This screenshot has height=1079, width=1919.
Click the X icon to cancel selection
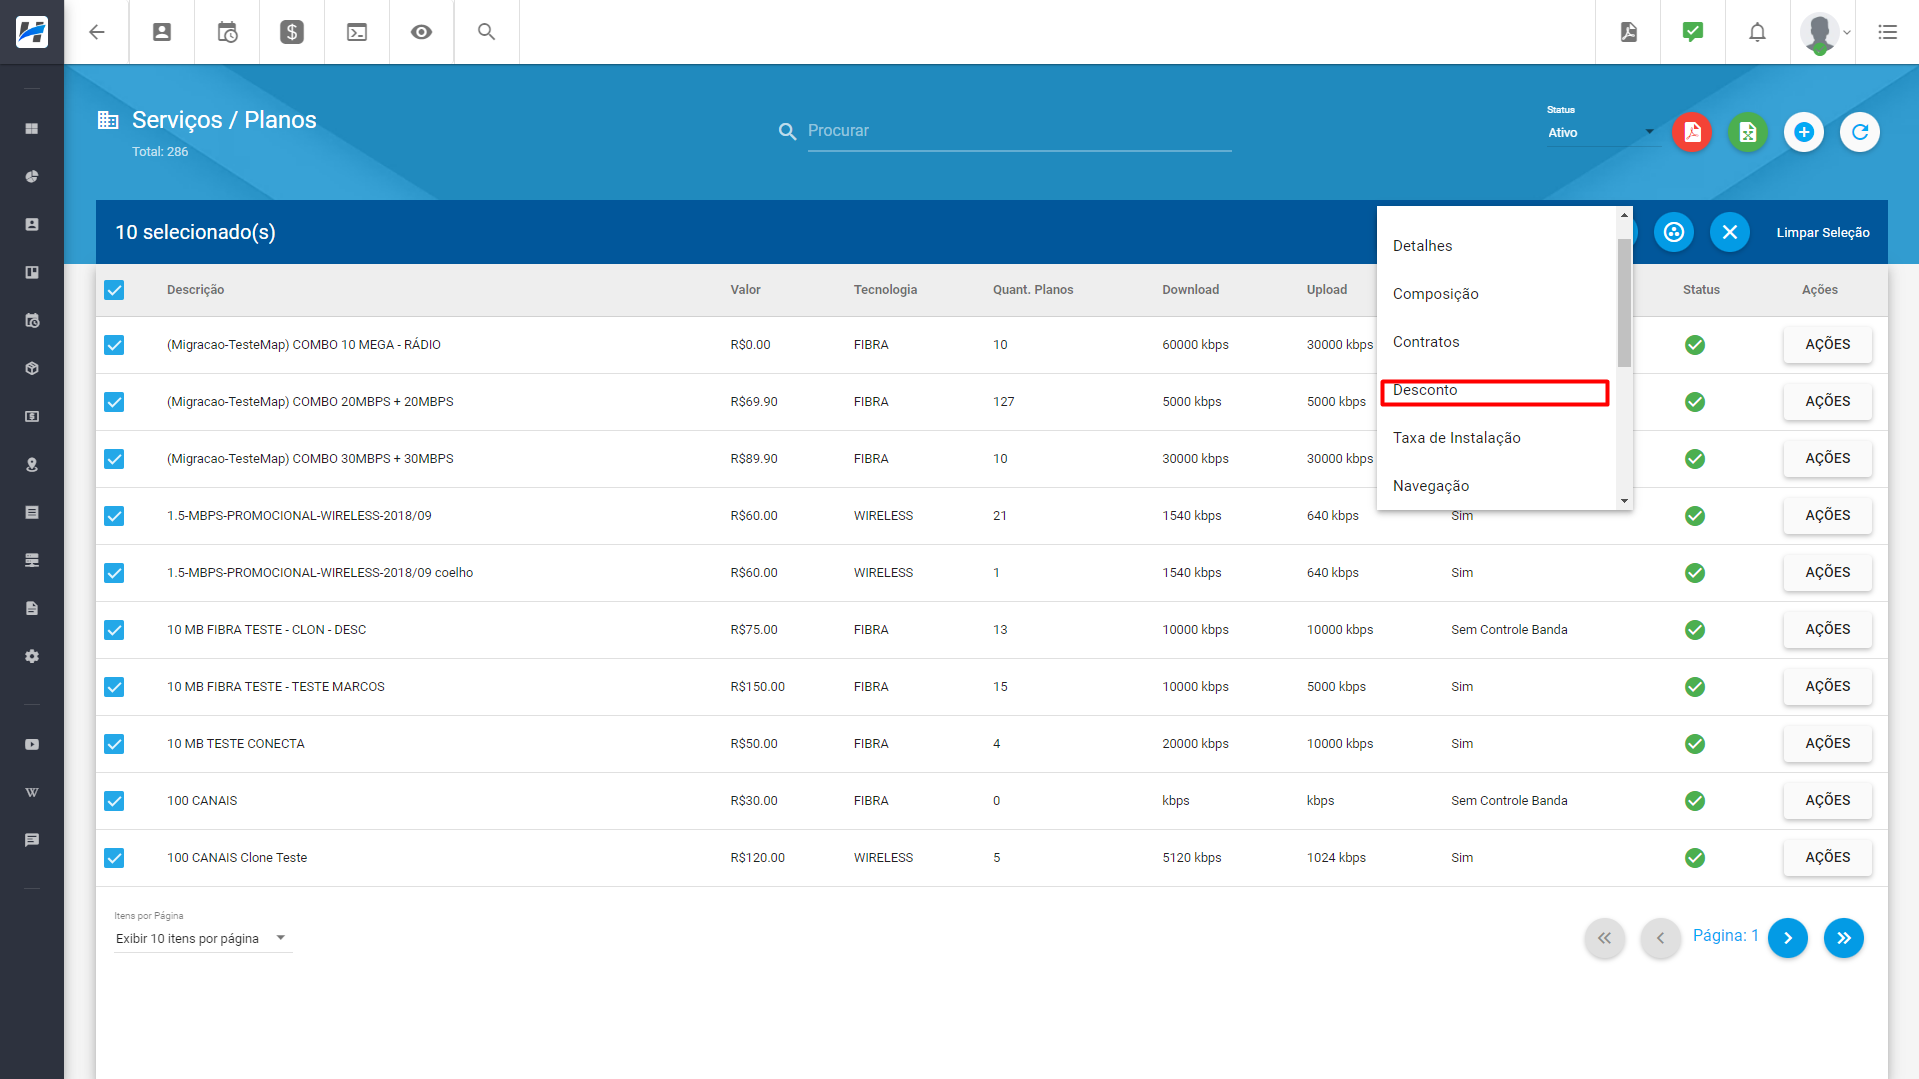(x=1730, y=232)
